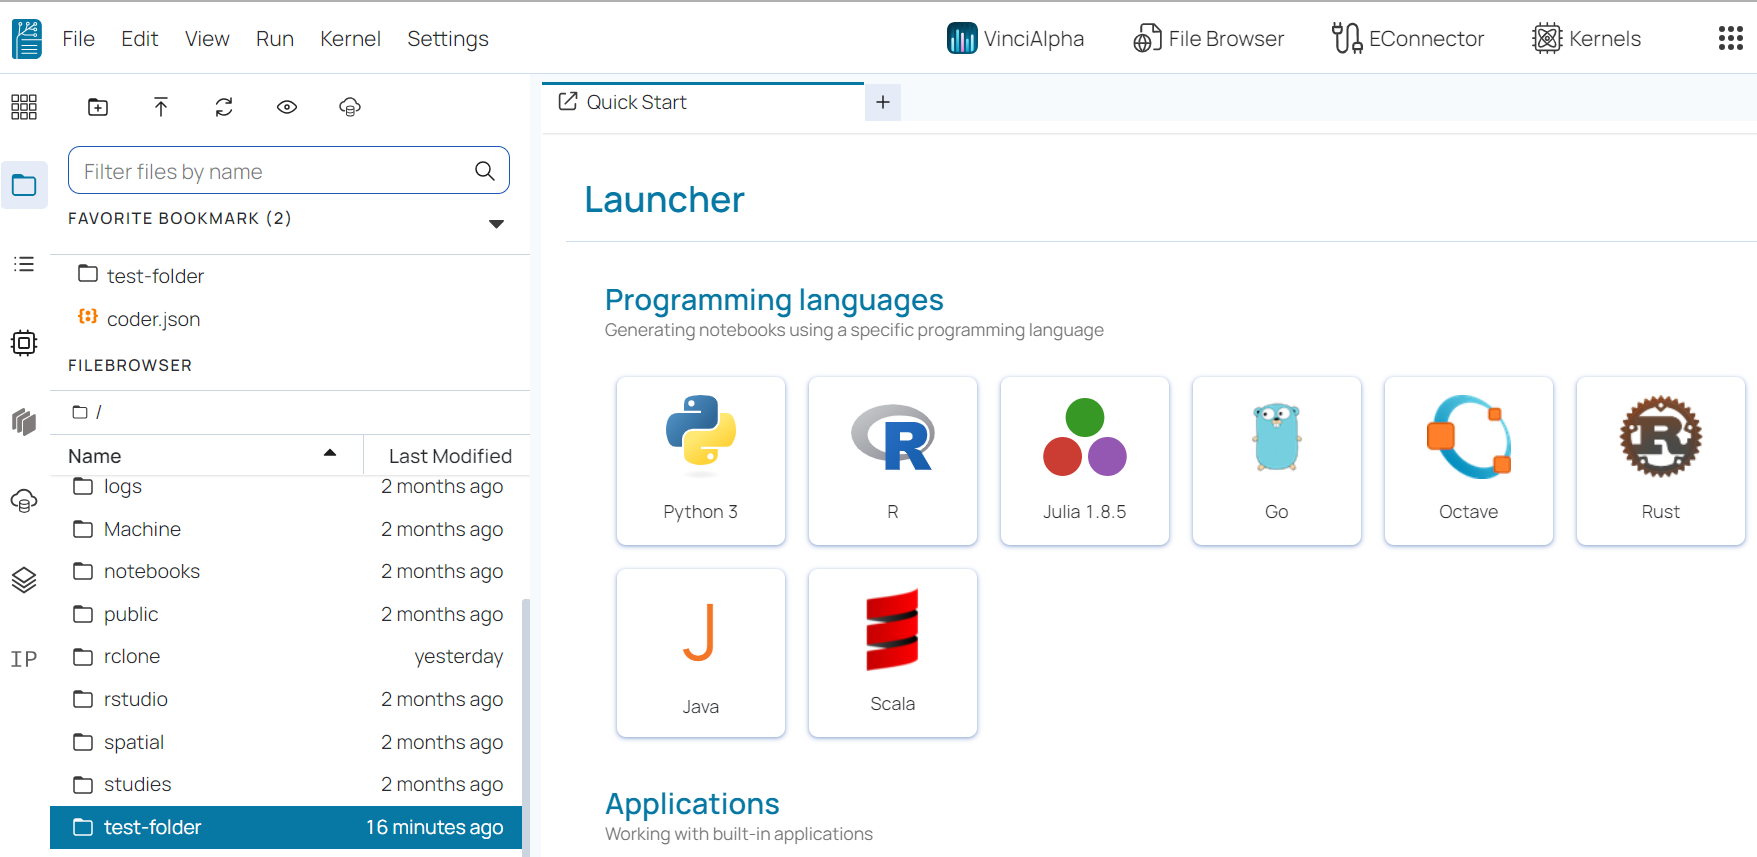The width and height of the screenshot is (1757, 857).
Task: Create a new folder with toolbar icon
Action: pos(98,107)
